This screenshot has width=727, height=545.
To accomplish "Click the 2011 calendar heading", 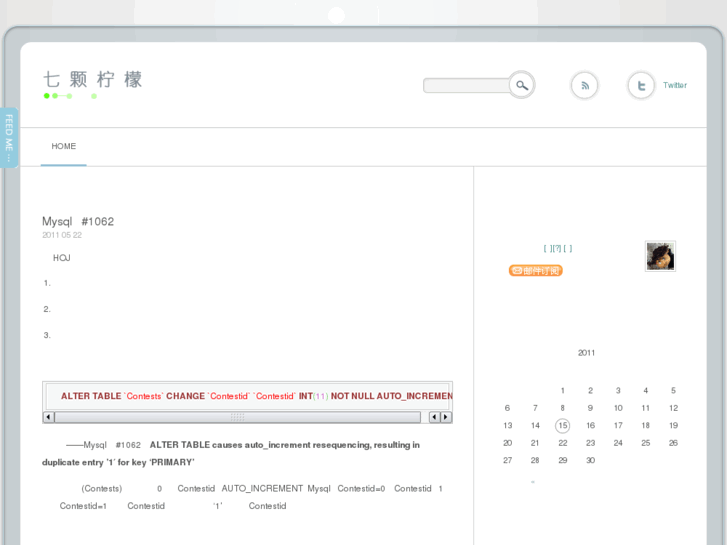I will 587,353.
